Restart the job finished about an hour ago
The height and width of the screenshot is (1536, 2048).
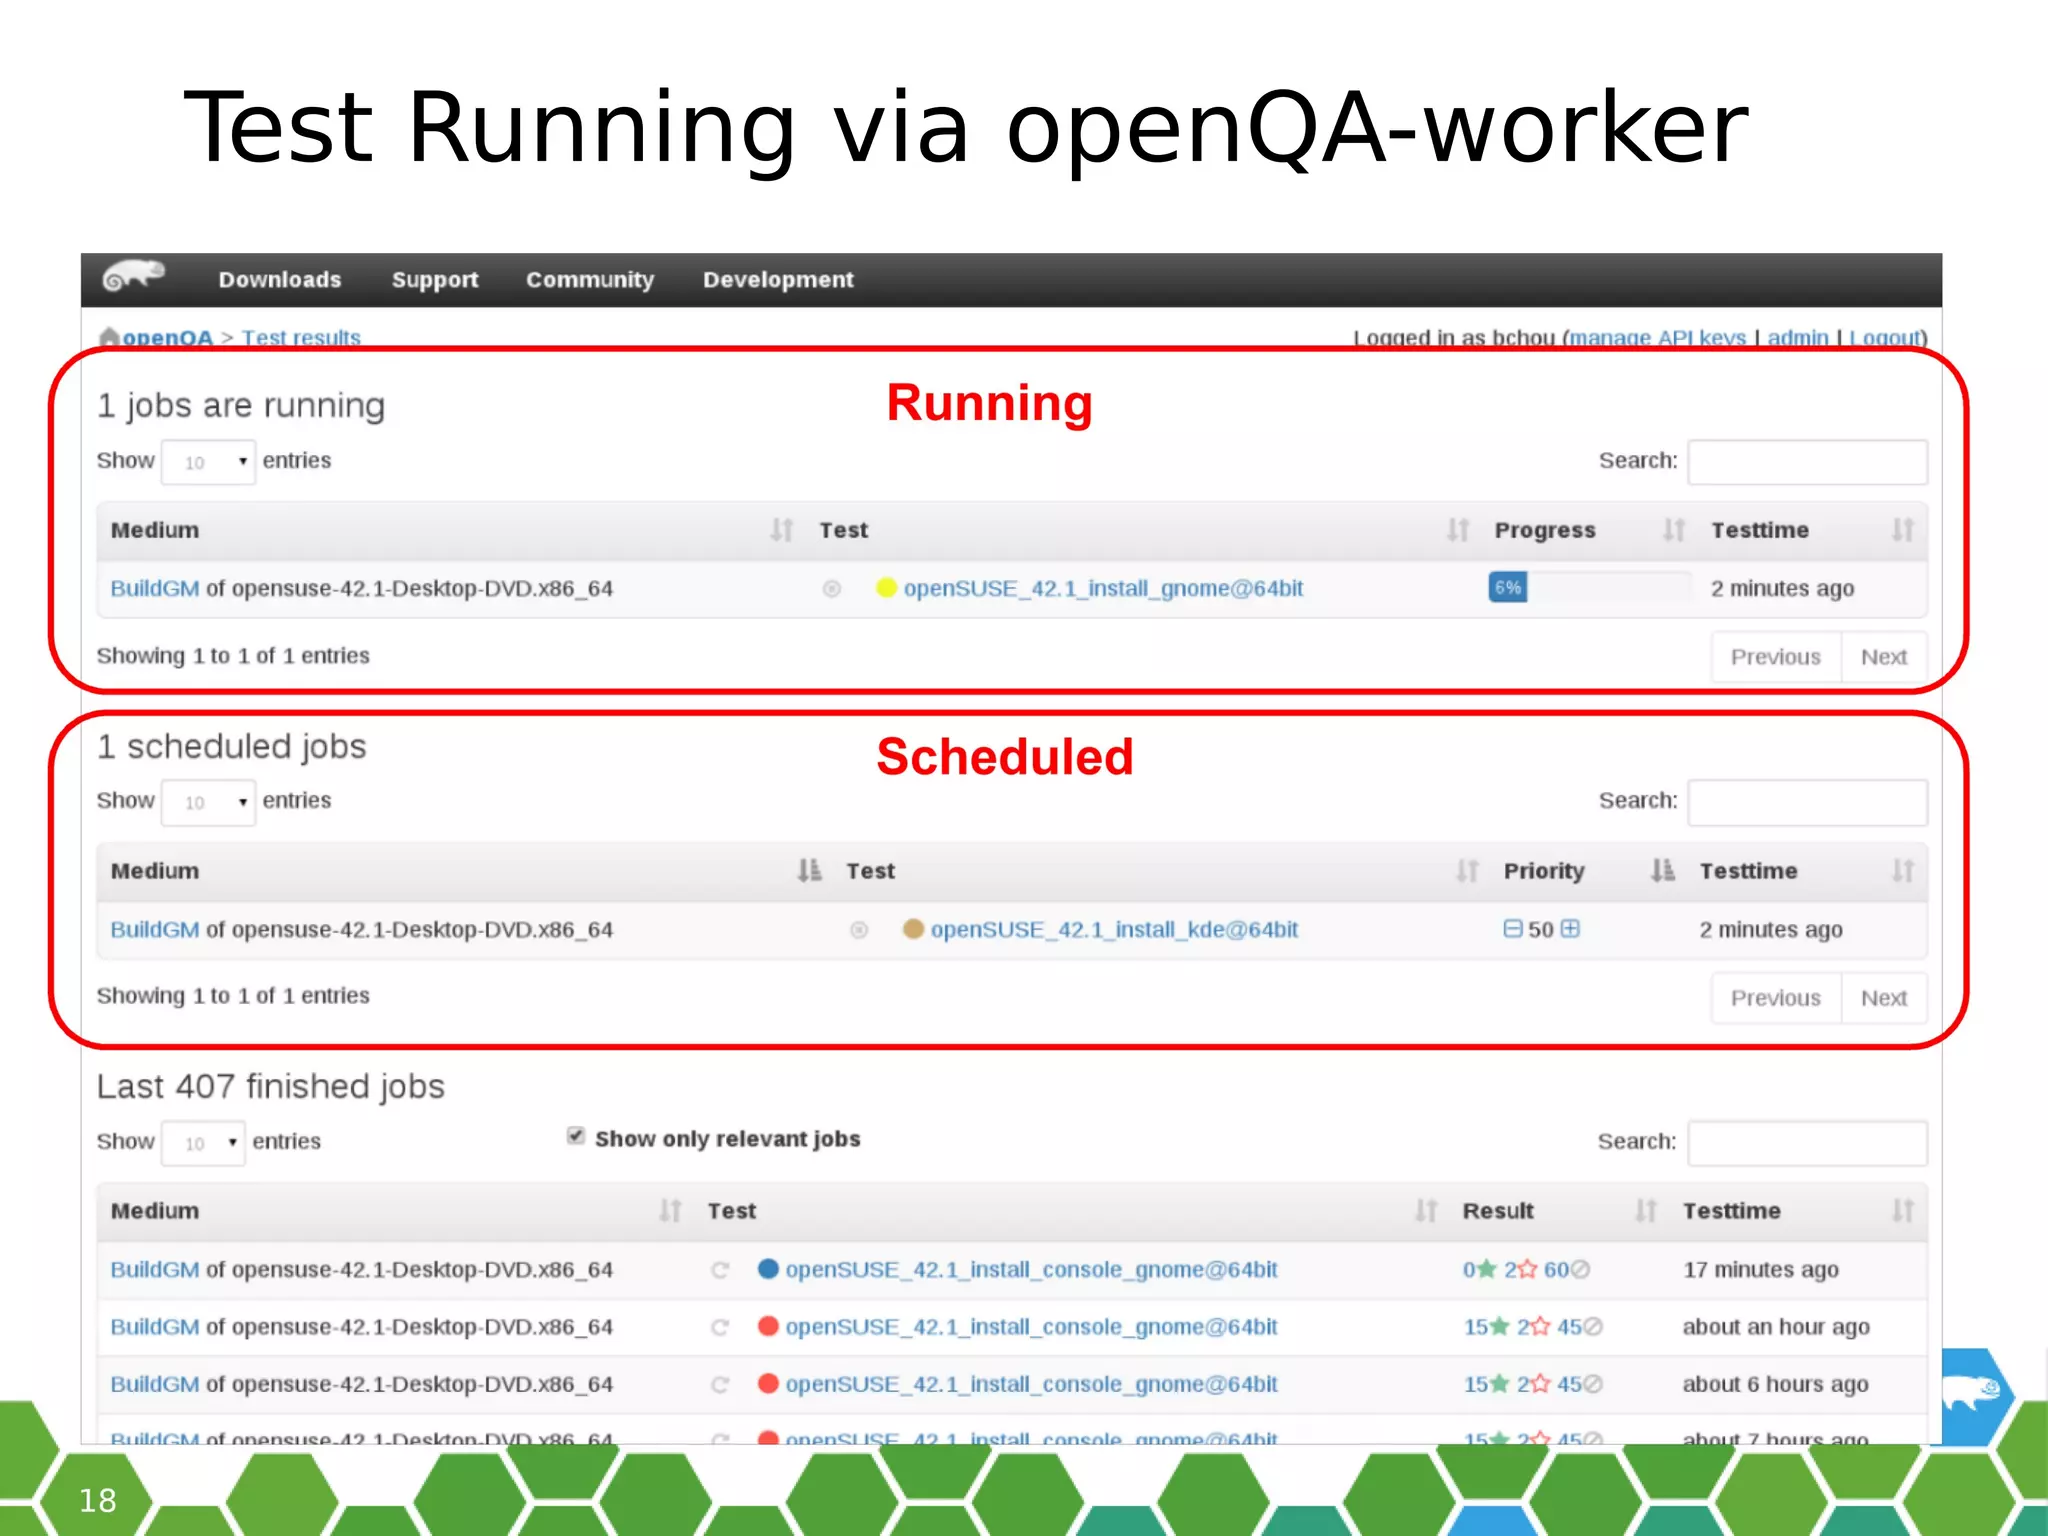(719, 1327)
